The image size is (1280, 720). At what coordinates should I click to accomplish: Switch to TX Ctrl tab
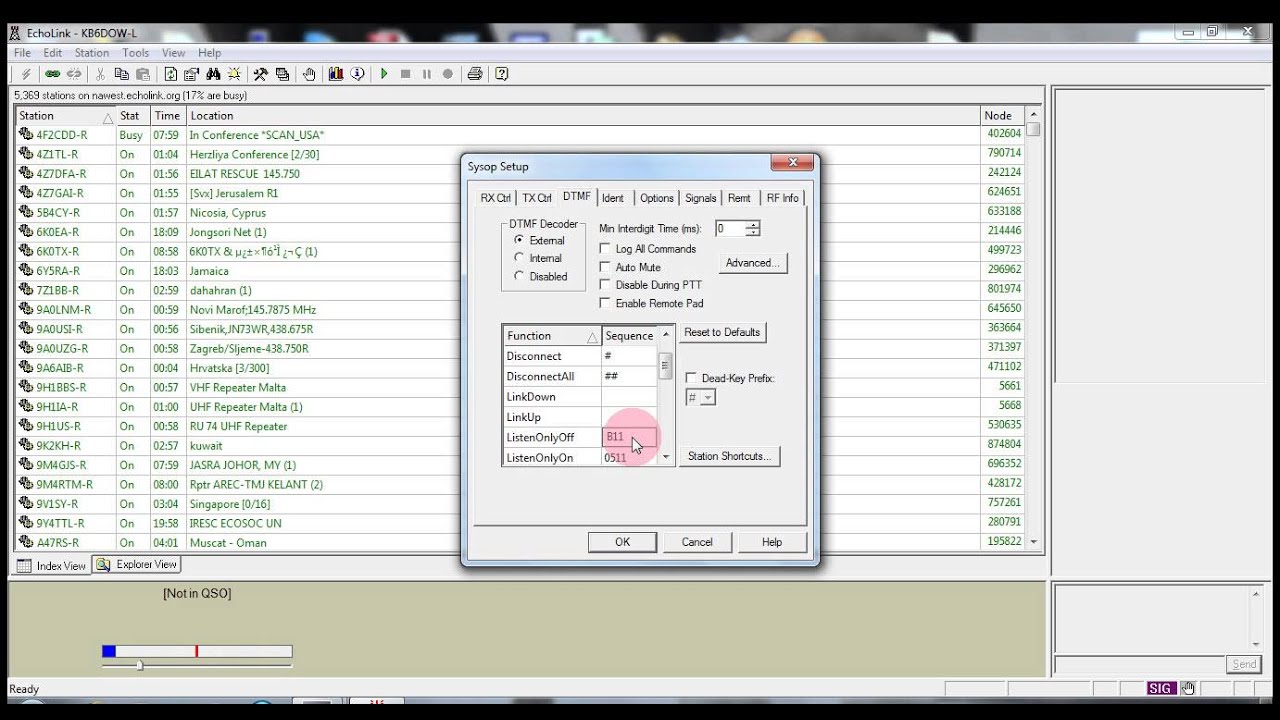(537, 198)
